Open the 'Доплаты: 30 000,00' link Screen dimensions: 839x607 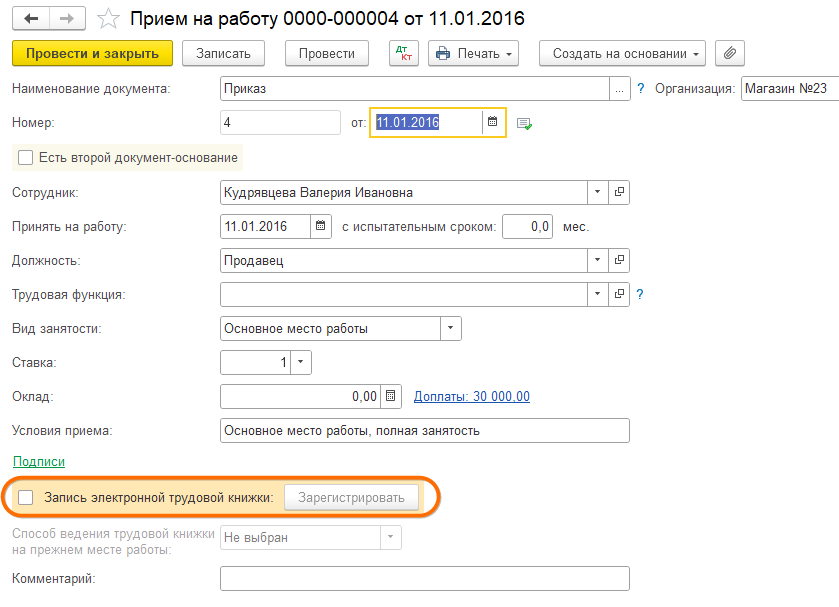click(x=471, y=397)
